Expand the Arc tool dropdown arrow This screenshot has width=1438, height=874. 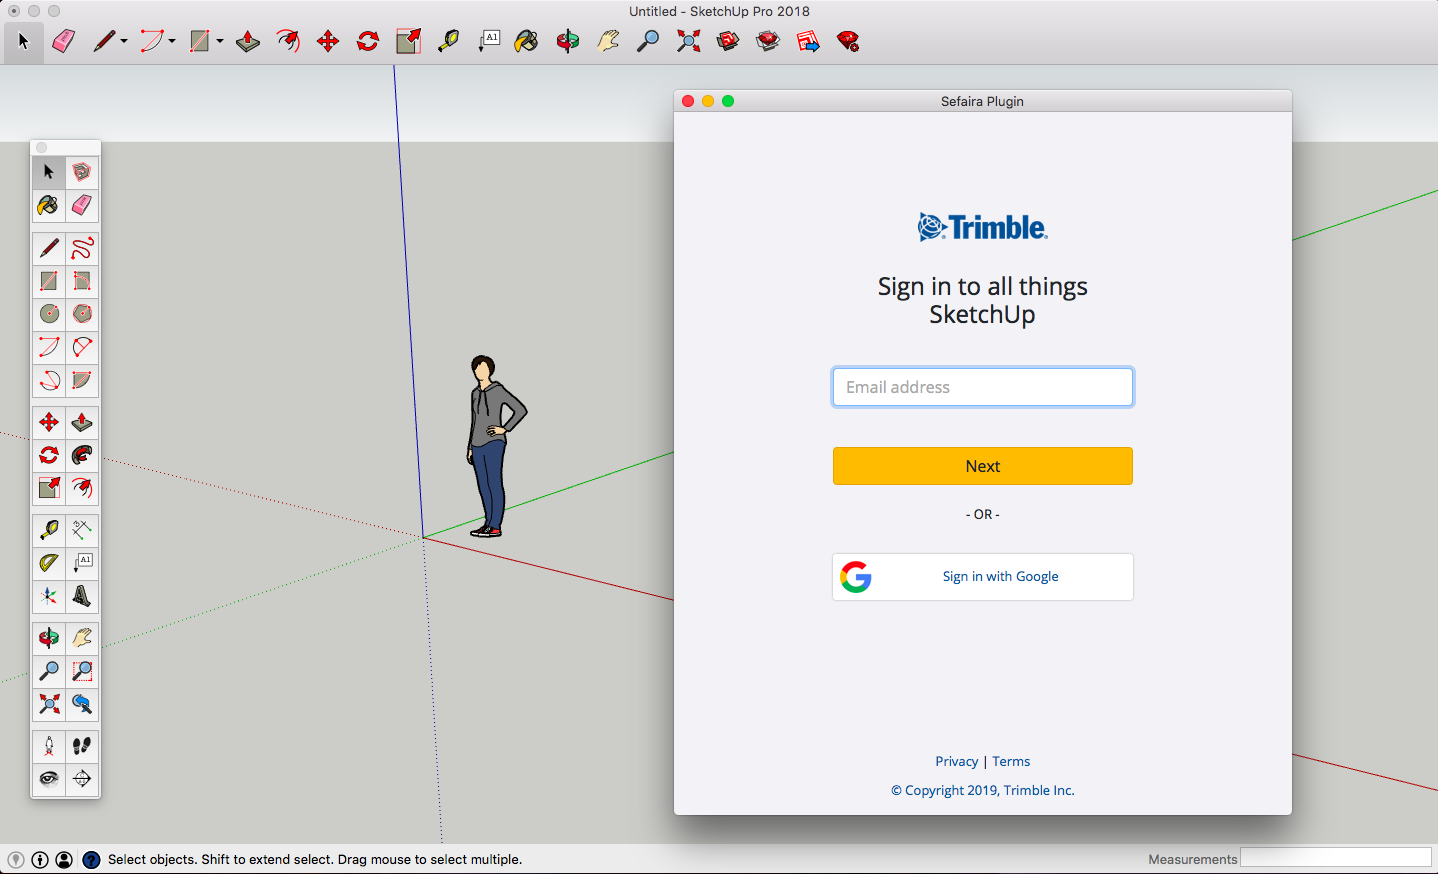172,41
